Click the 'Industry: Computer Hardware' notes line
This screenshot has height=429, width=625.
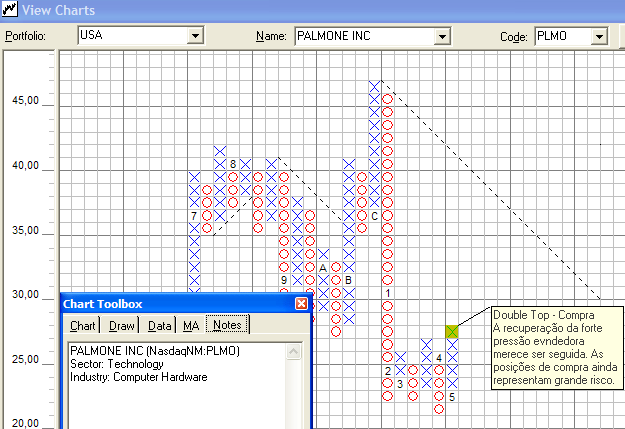click(x=139, y=377)
